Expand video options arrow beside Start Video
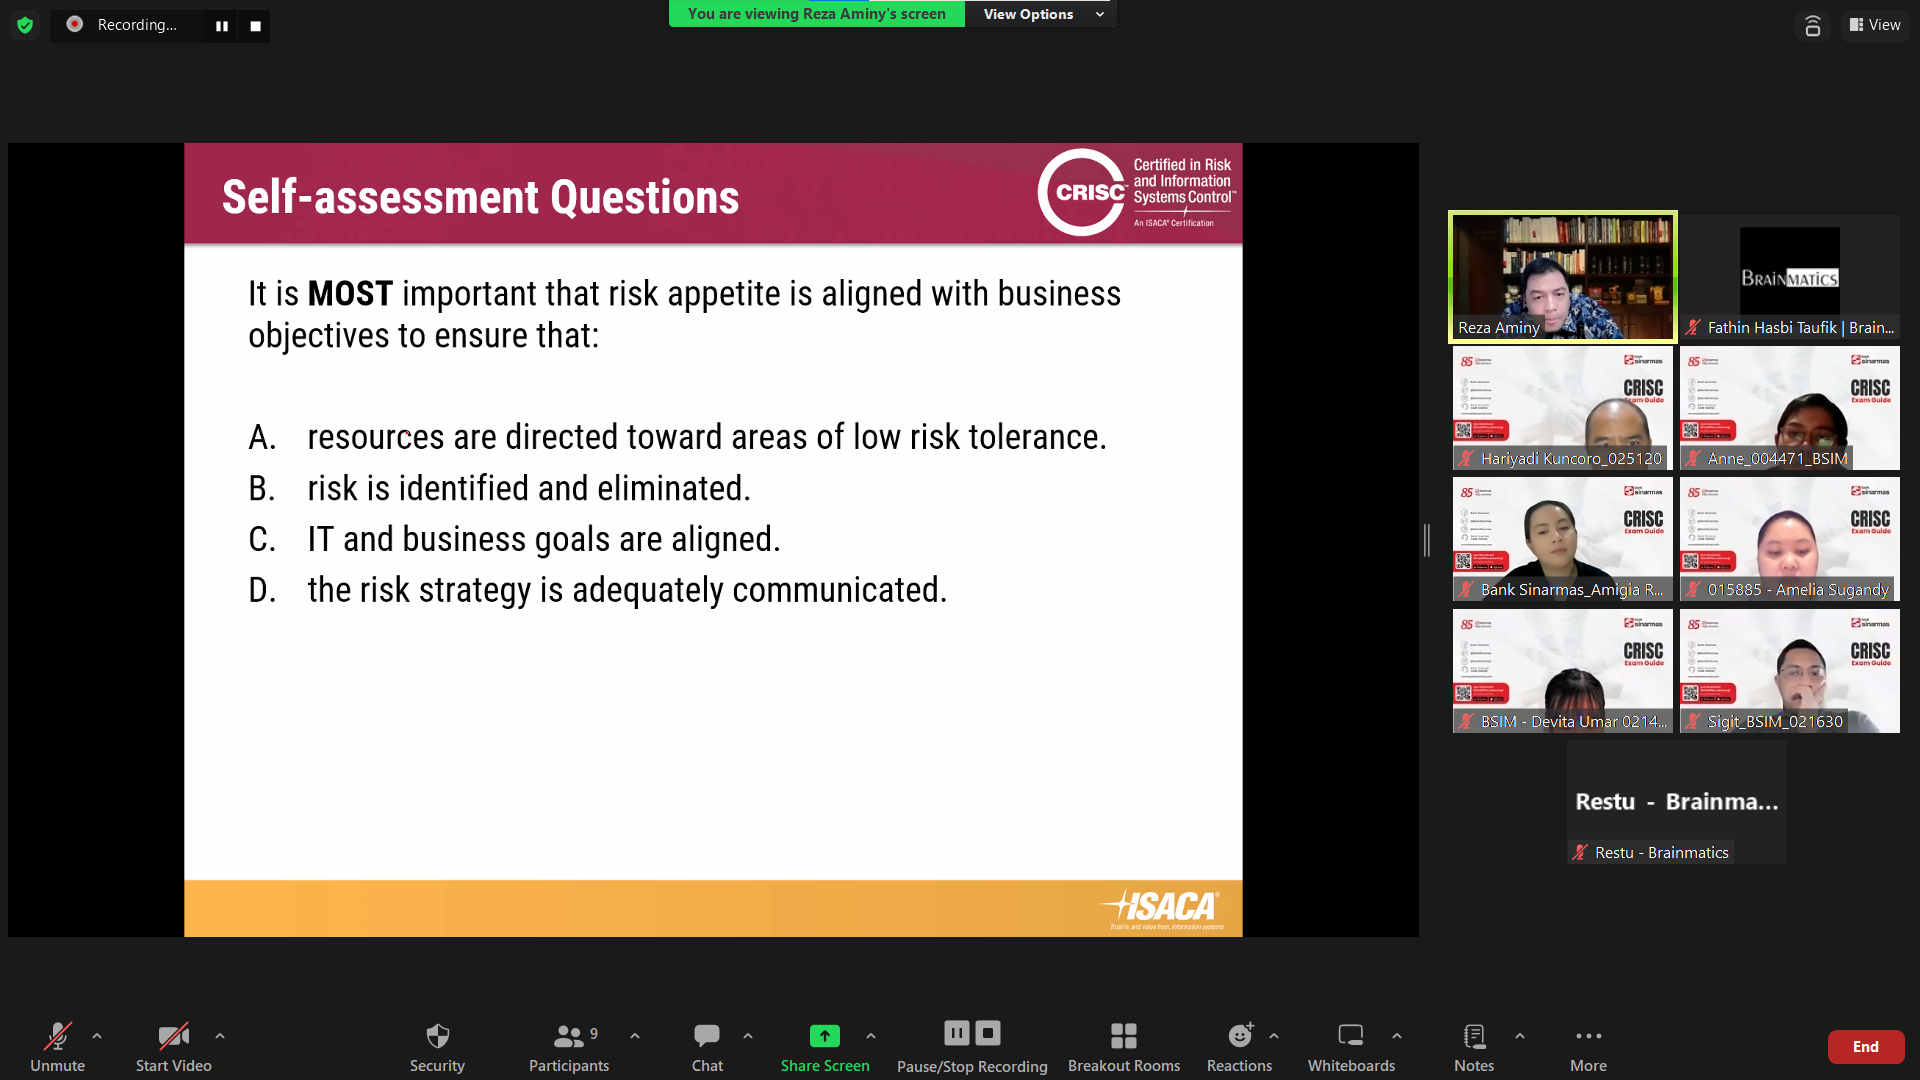Image resolution: width=1920 pixels, height=1080 pixels. pos(220,1036)
